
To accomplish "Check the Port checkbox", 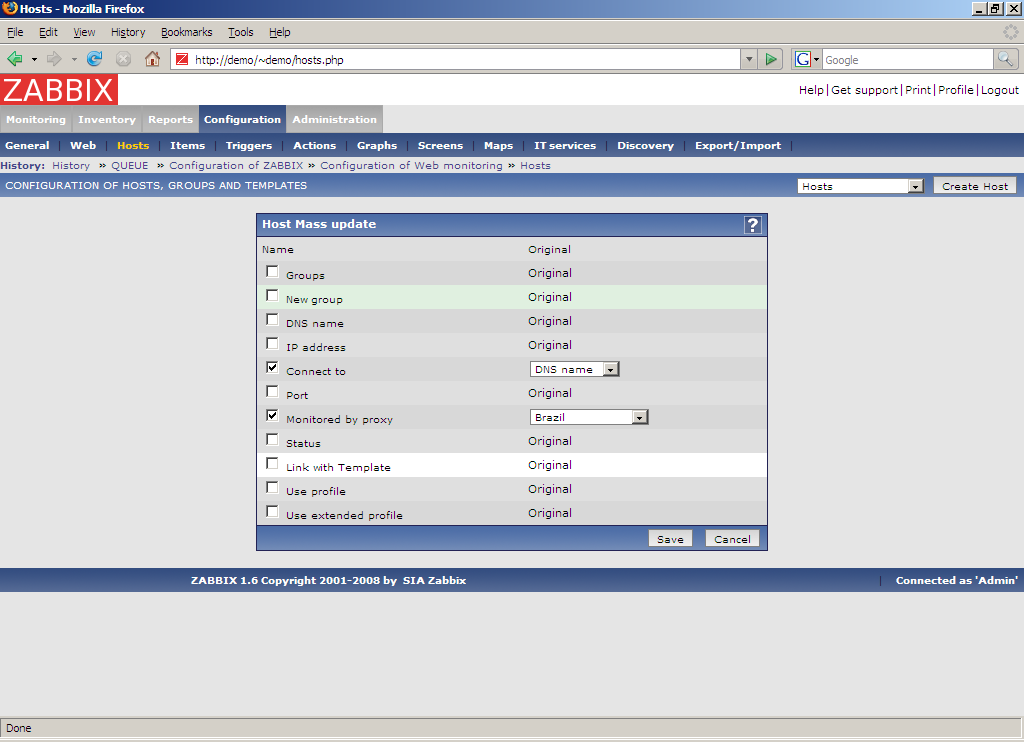I will pos(272,392).
